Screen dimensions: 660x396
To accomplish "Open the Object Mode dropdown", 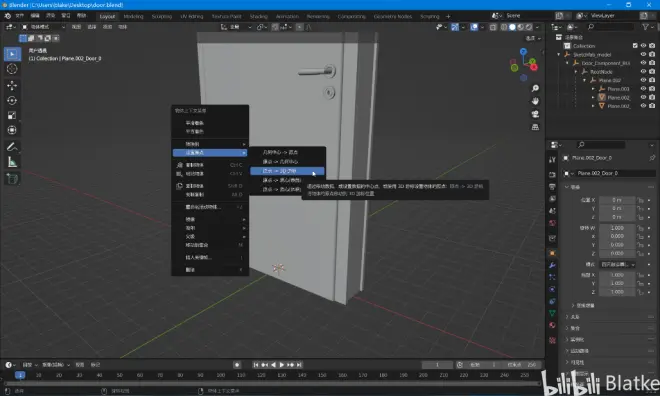I will [x=43, y=27].
